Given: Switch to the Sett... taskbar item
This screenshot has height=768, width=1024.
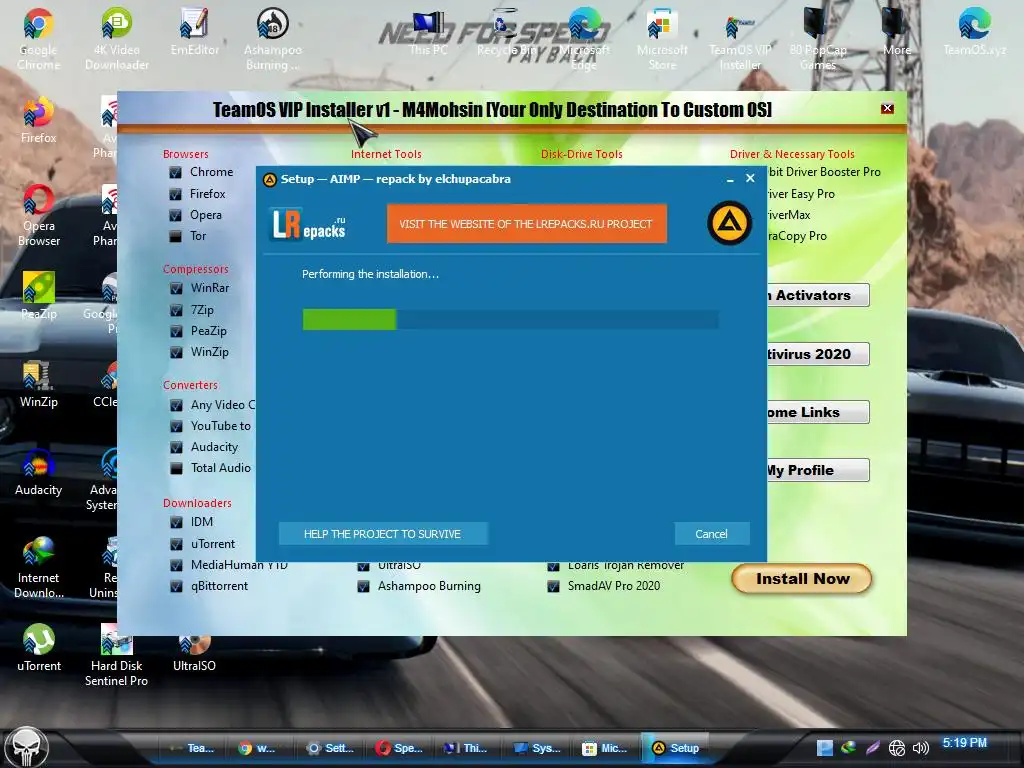Looking at the screenshot, I should 330,748.
